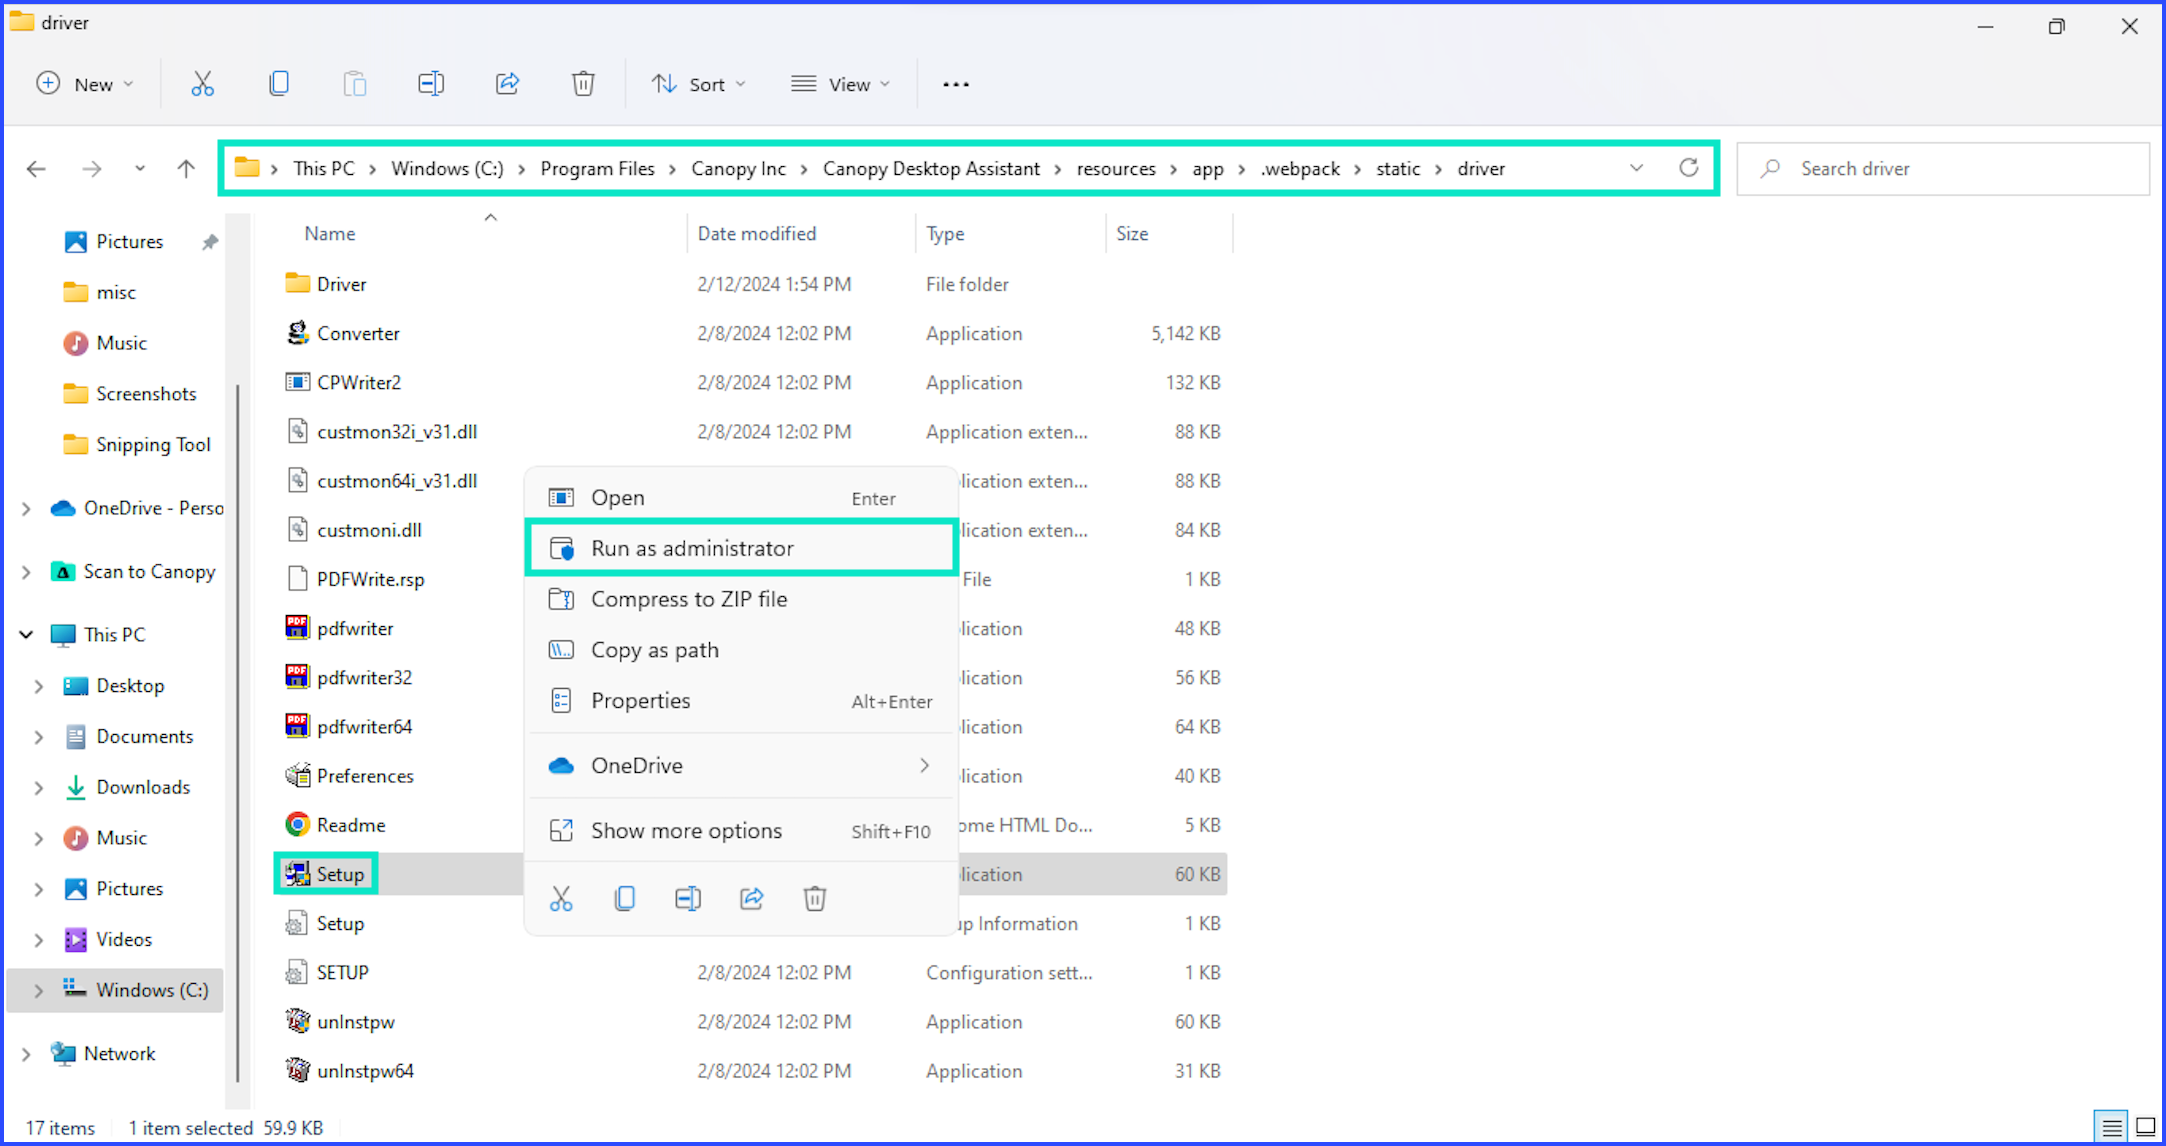Select the pdfwriter64 application

click(x=364, y=727)
